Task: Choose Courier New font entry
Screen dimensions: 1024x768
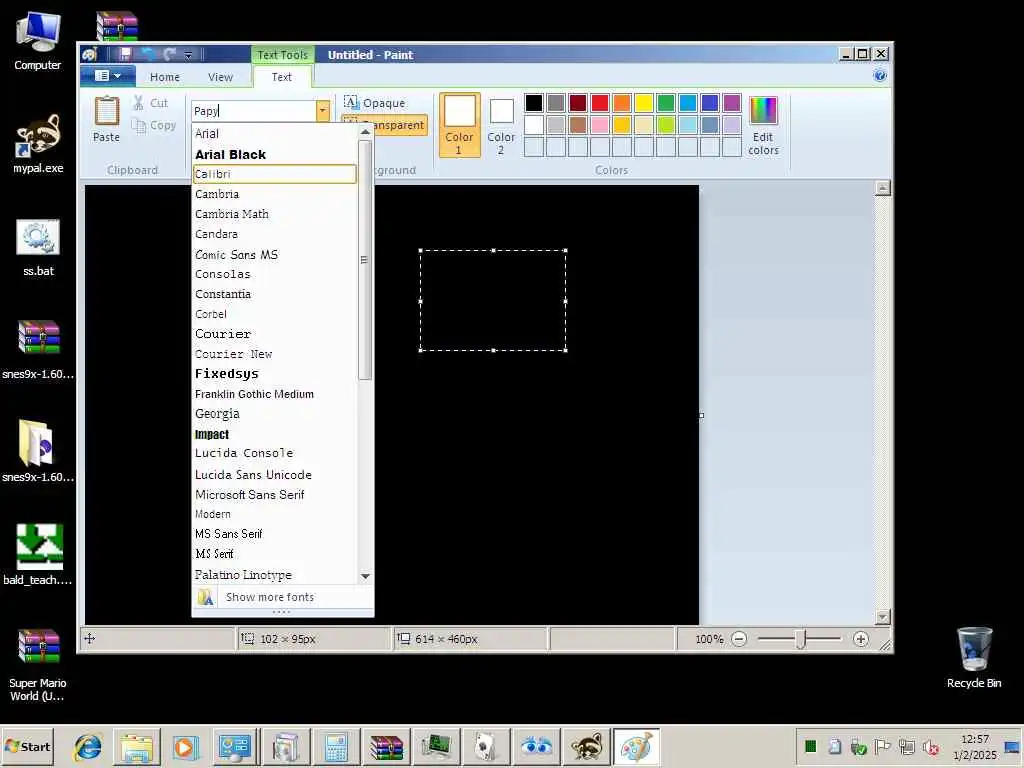Action: click(274, 354)
